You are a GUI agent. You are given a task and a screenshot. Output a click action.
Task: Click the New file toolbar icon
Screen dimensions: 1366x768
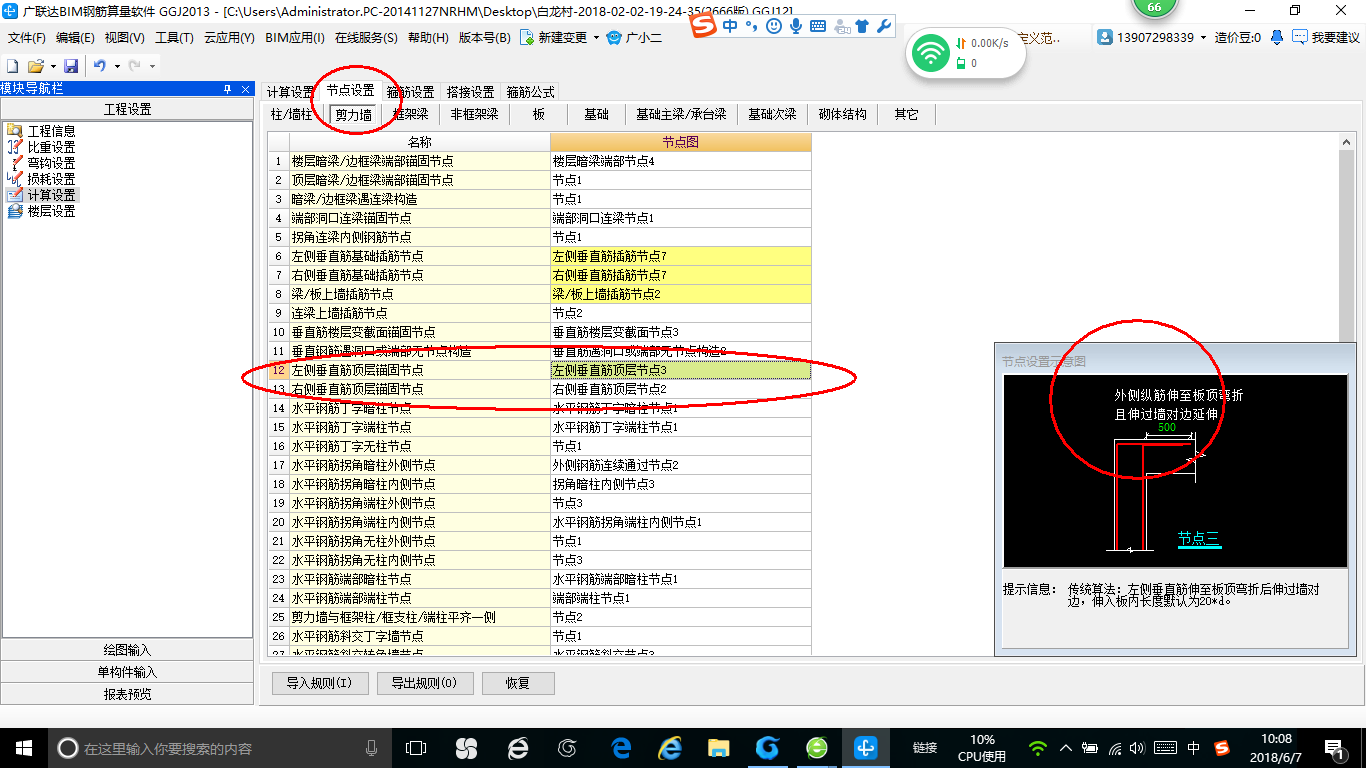(x=13, y=65)
